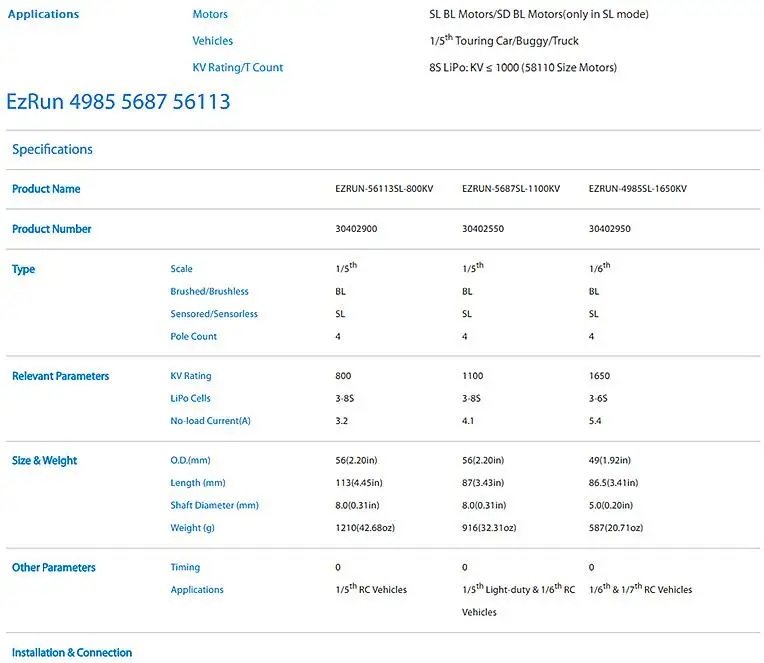Click product number 30402550
The height and width of the screenshot is (663, 764).
483,229
